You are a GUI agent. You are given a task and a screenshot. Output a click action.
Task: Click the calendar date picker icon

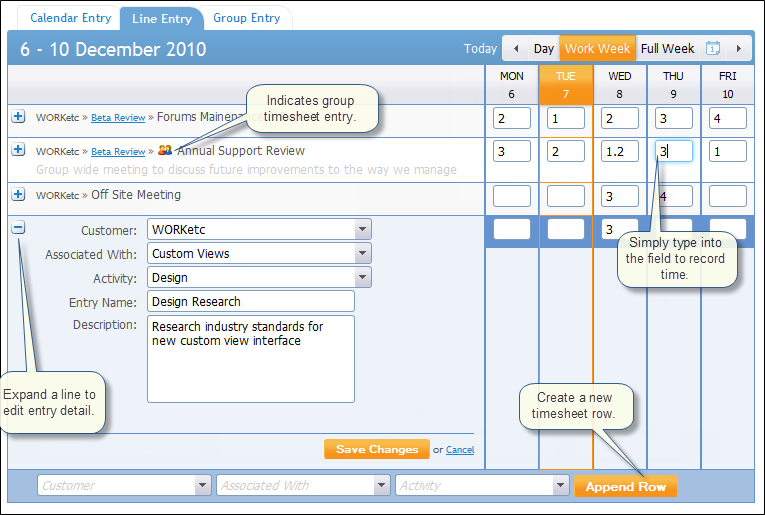click(713, 48)
